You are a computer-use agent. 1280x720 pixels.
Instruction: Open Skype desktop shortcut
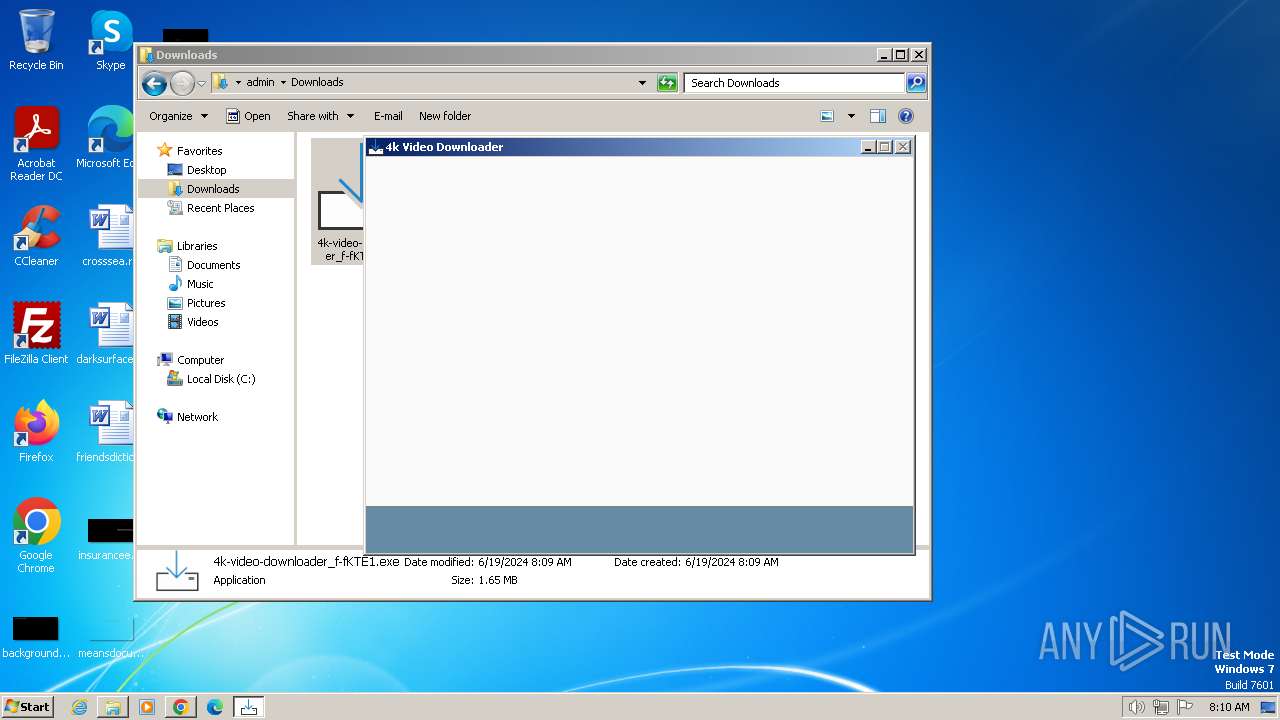click(110, 40)
